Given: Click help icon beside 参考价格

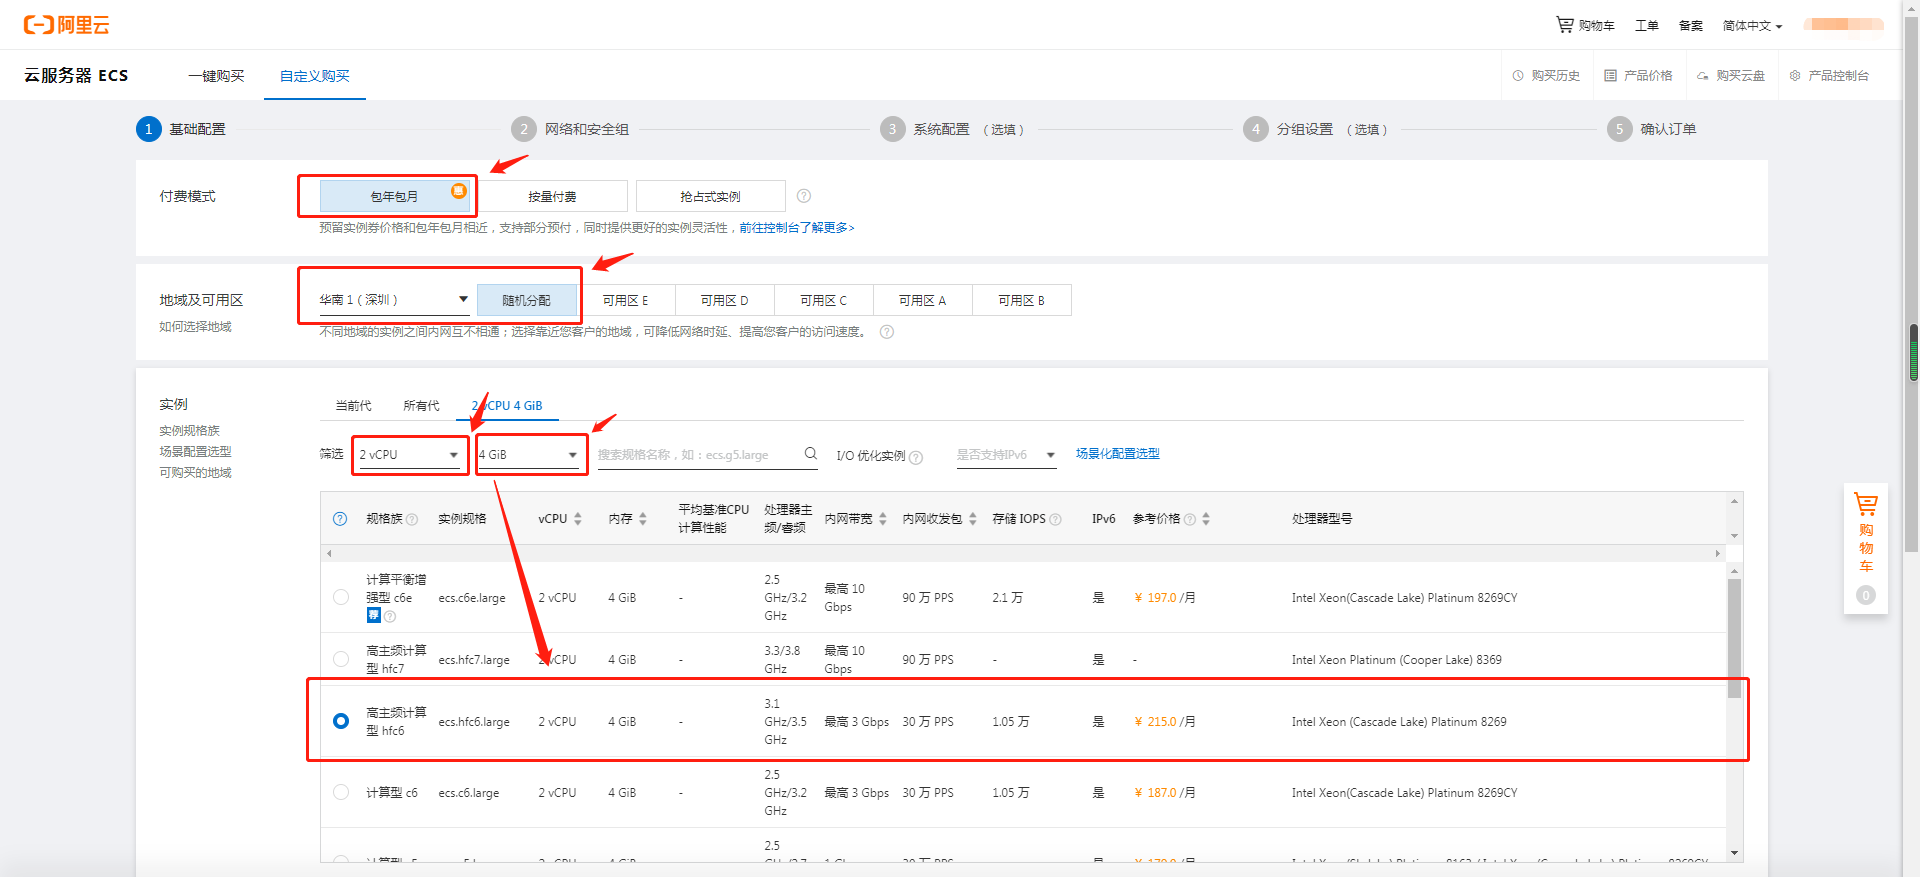Looking at the screenshot, I should point(1190,520).
